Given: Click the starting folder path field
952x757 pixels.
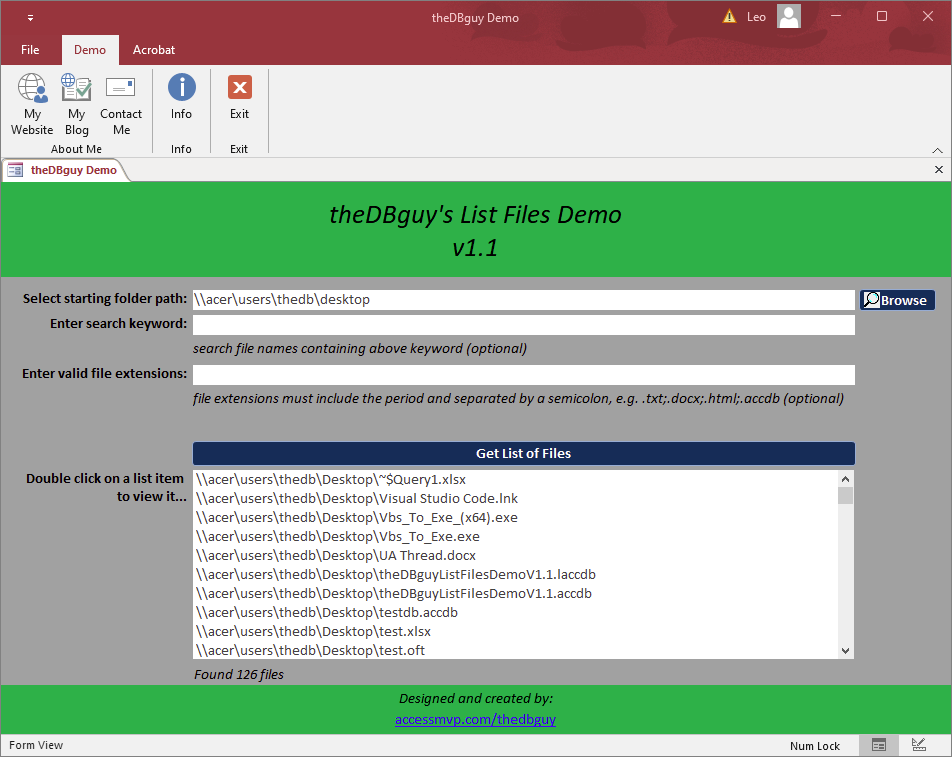Looking at the screenshot, I should pyautogui.click(x=523, y=299).
